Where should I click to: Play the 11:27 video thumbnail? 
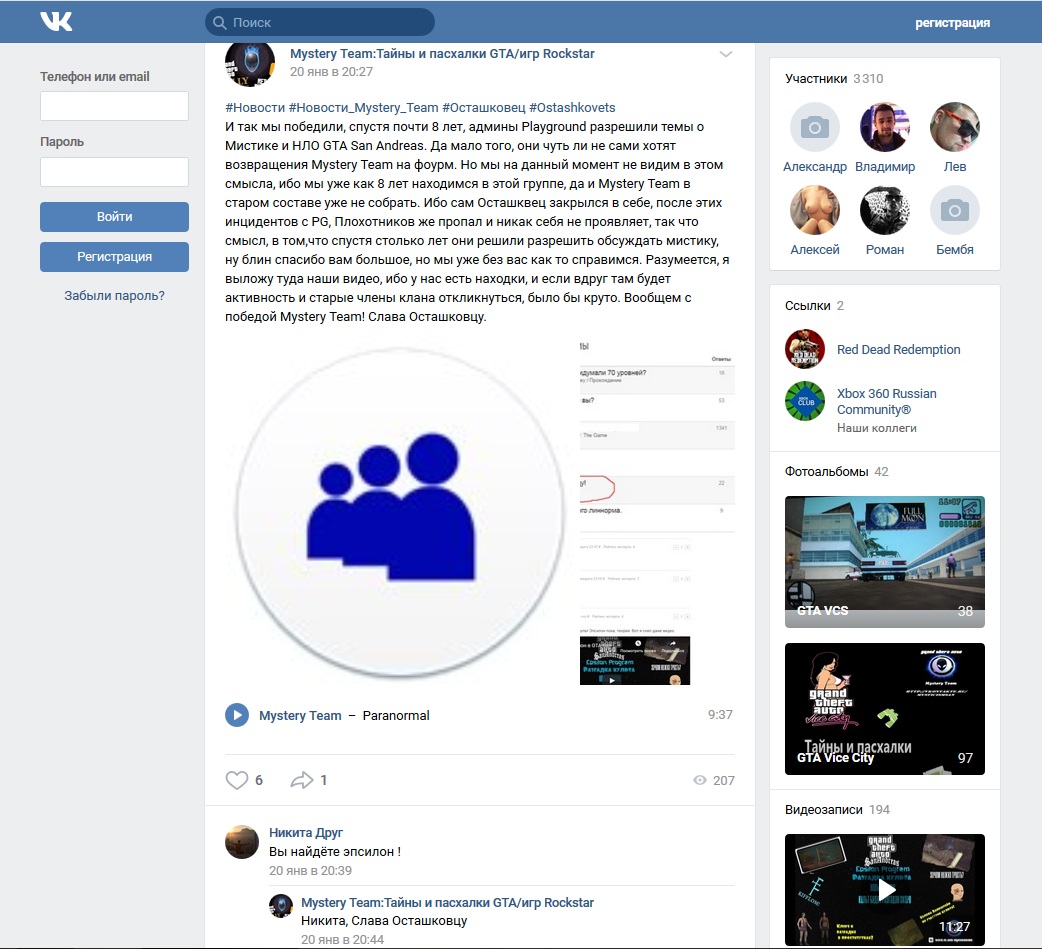point(885,889)
